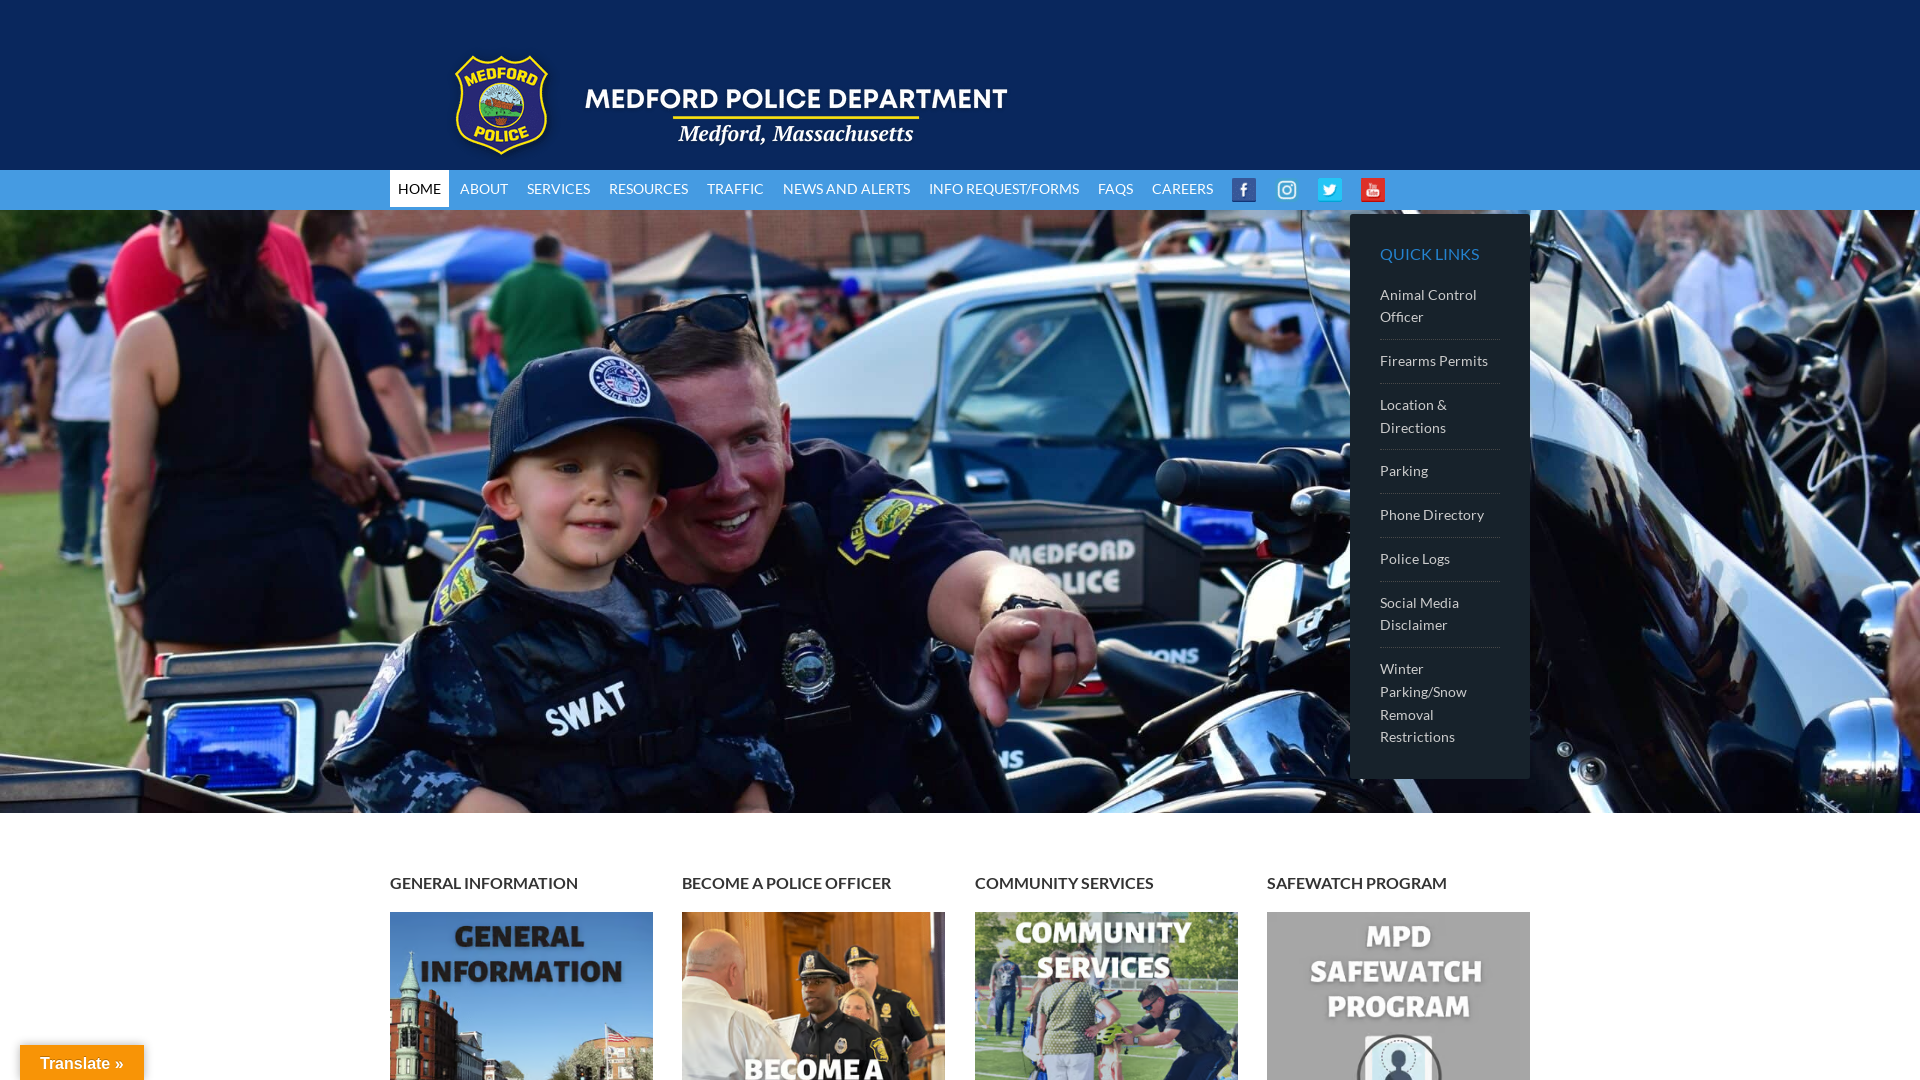Open Animal Control Officer quick link
Image resolution: width=1920 pixels, height=1080 pixels.
click(1428, 306)
